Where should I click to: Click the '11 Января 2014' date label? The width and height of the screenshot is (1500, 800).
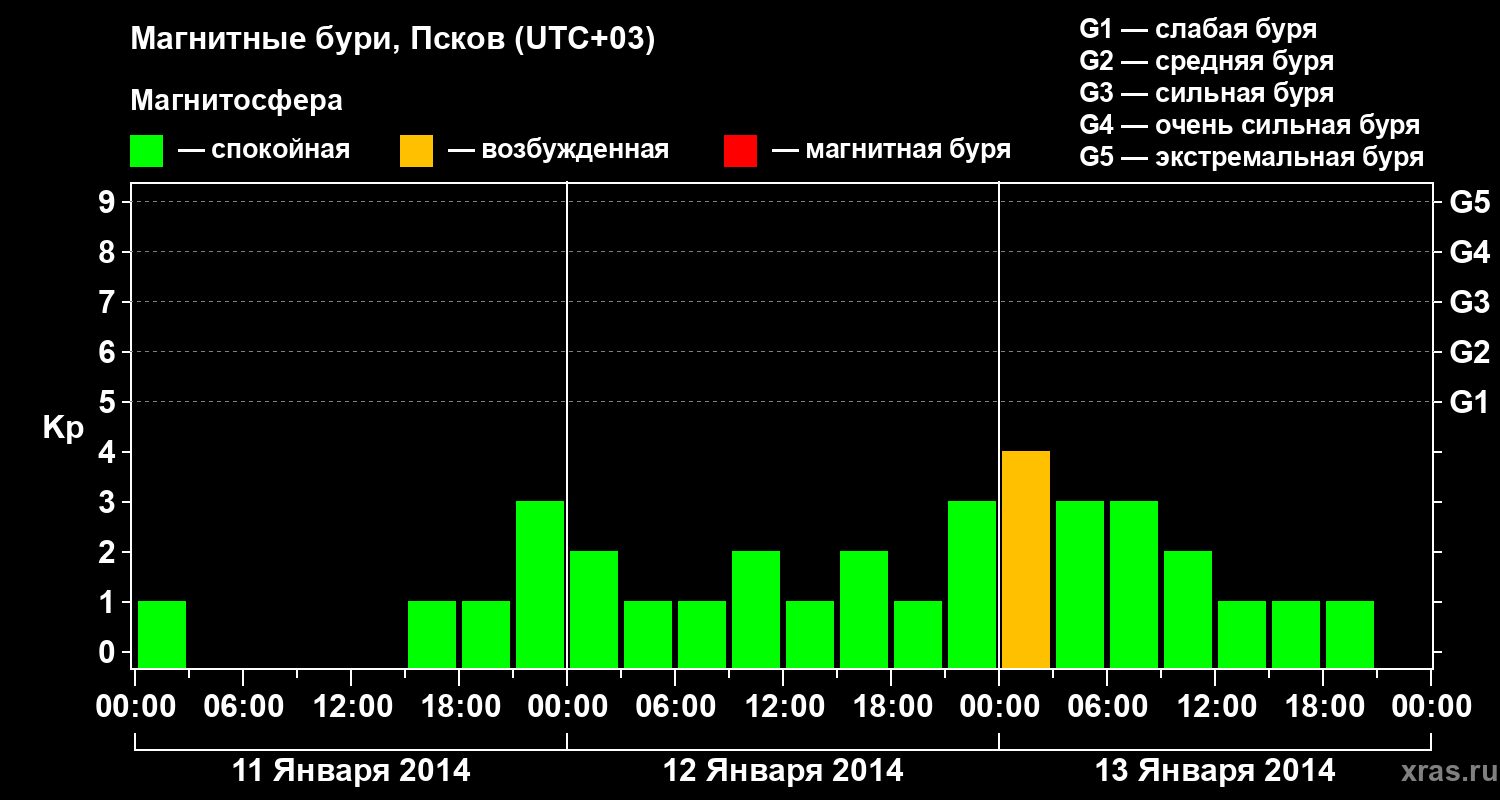(x=351, y=771)
